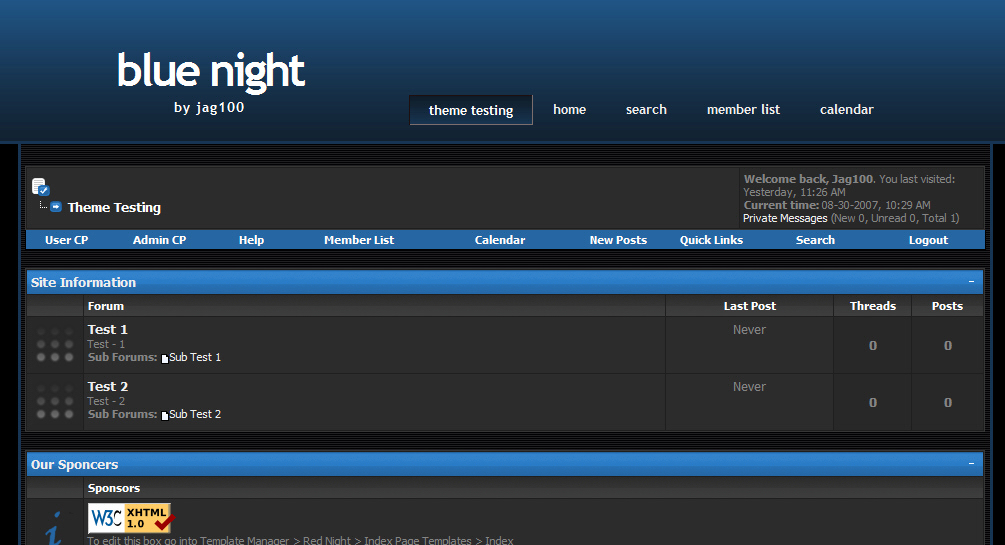1005x545 pixels.
Task: Open the Search dropdown in navbar
Action: [x=815, y=240]
